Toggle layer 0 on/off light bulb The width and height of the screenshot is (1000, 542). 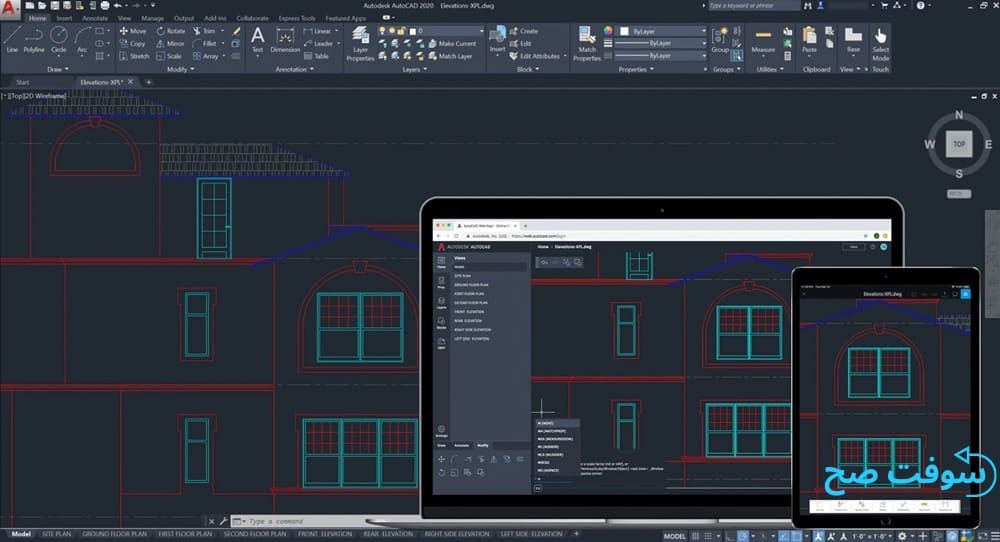[x=382, y=31]
